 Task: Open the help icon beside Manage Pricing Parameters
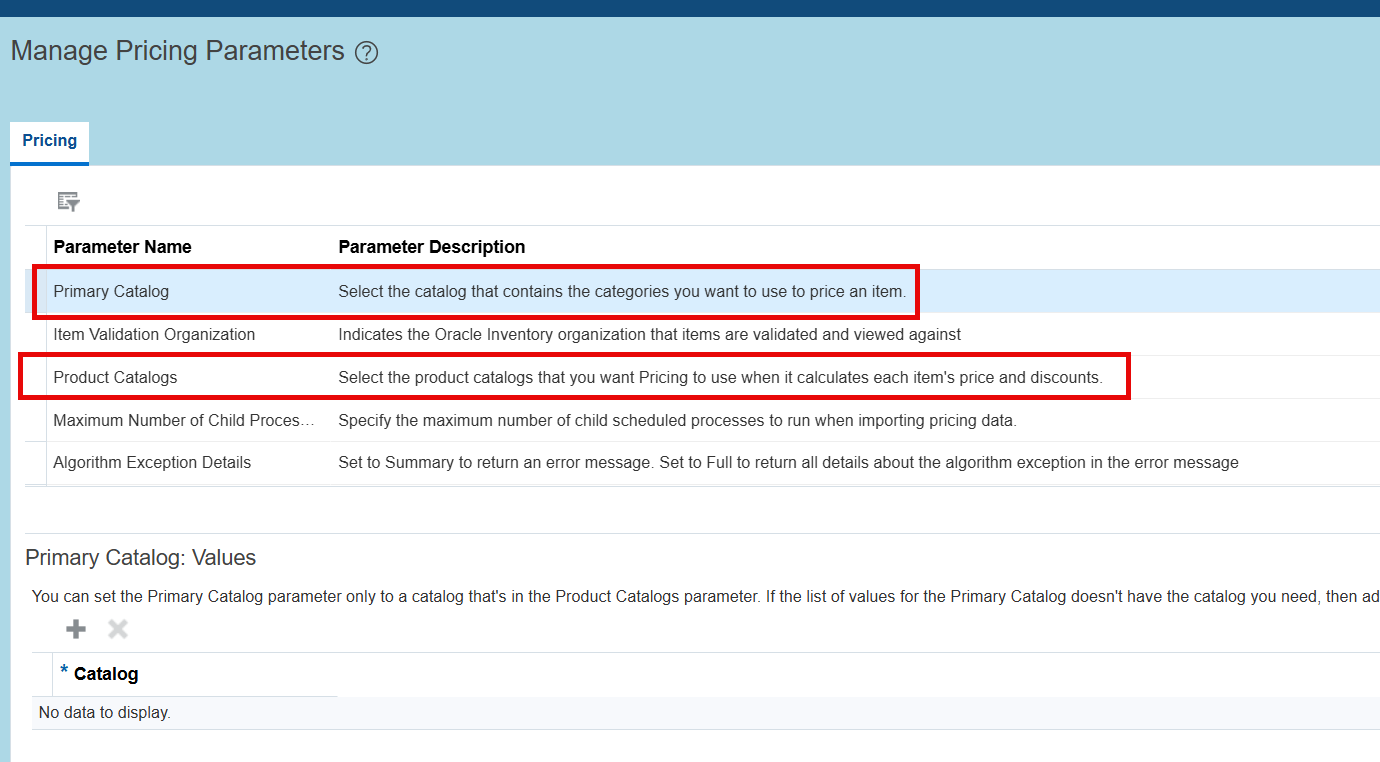[x=367, y=53]
